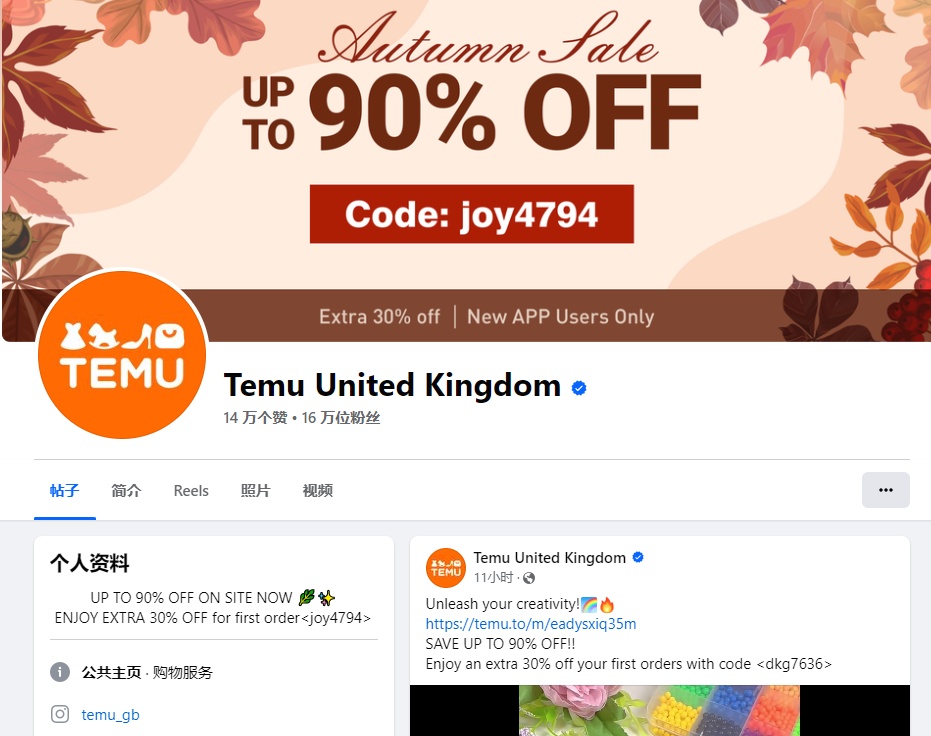Screen dimensions: 931x736
Task: Click the info icon next to 公共主页
Action: tap(60, 672)
